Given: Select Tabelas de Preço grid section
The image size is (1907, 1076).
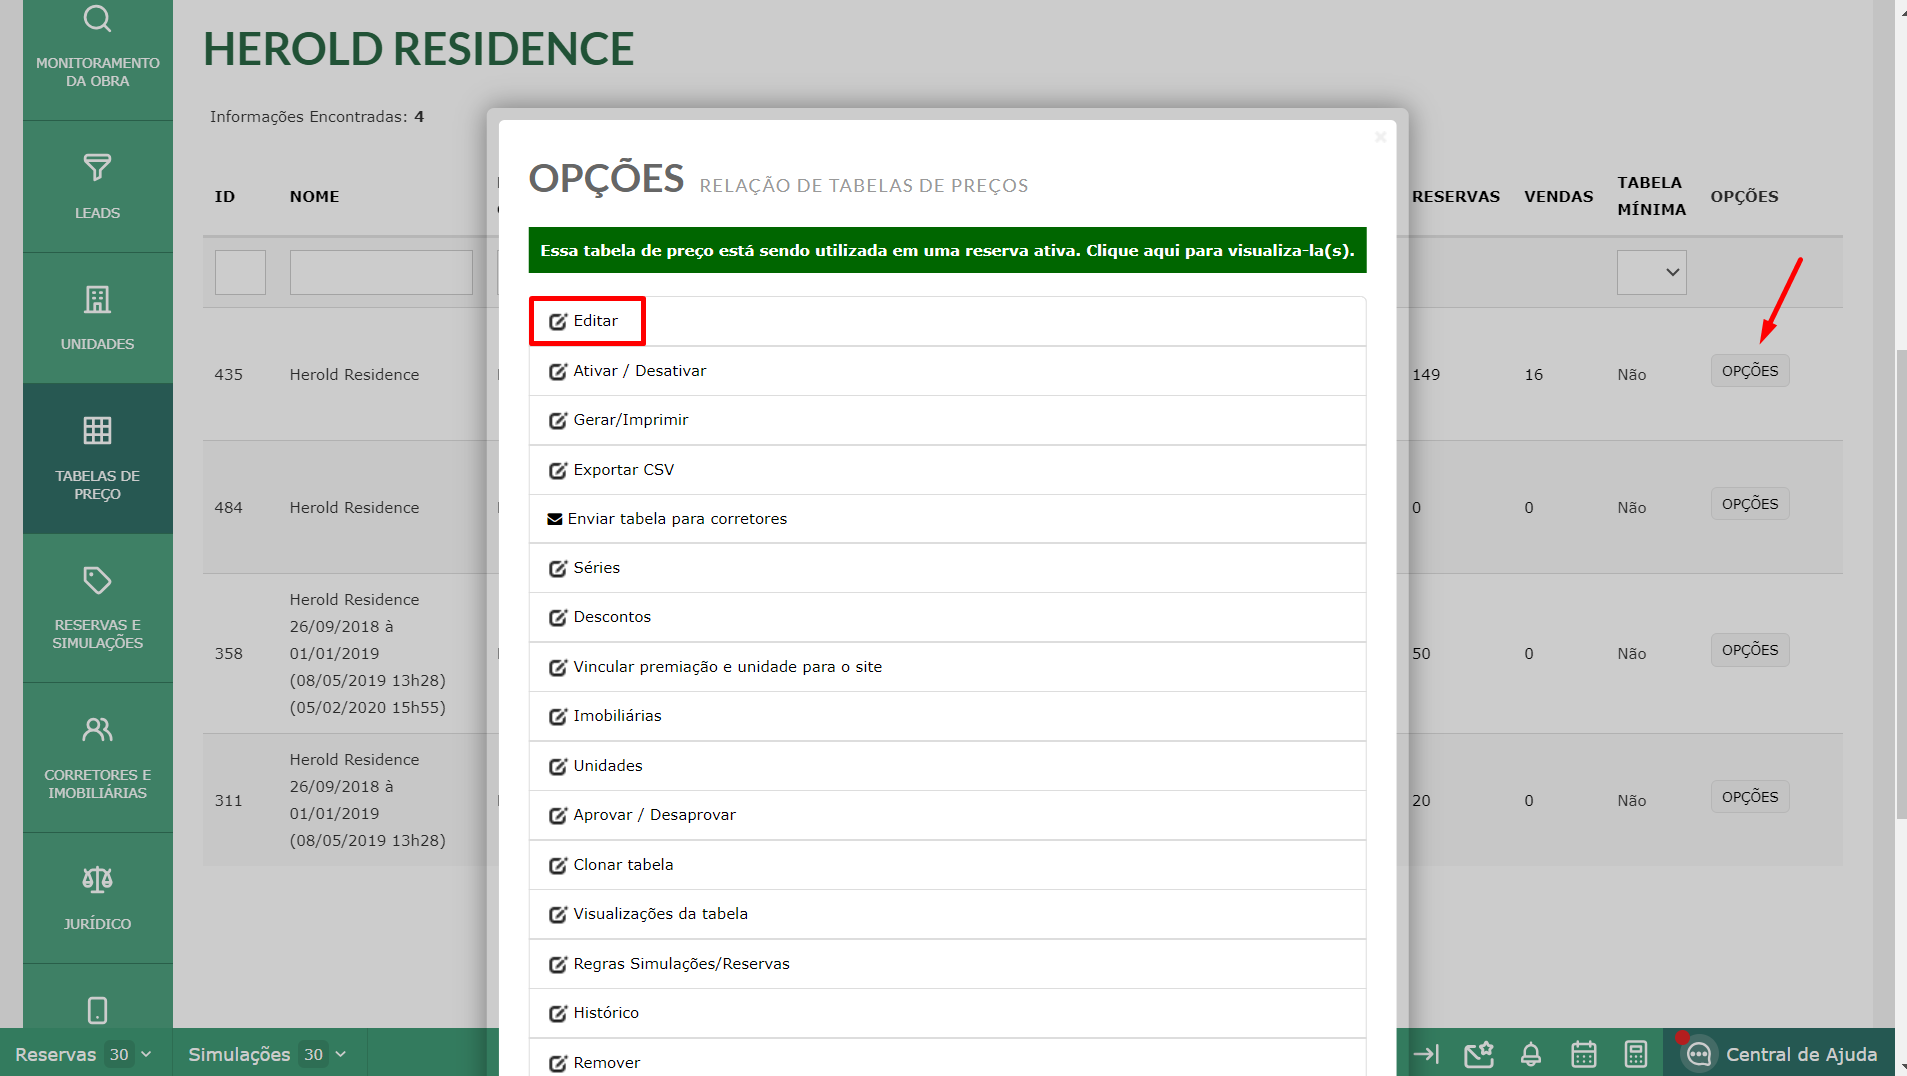Looking at the screenshot, I should coord(97,458).
